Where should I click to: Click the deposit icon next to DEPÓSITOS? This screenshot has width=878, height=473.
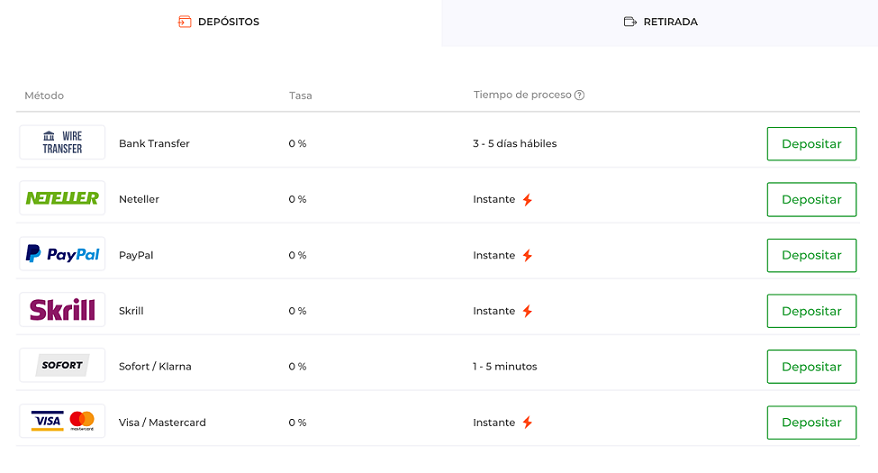(185, 22)
